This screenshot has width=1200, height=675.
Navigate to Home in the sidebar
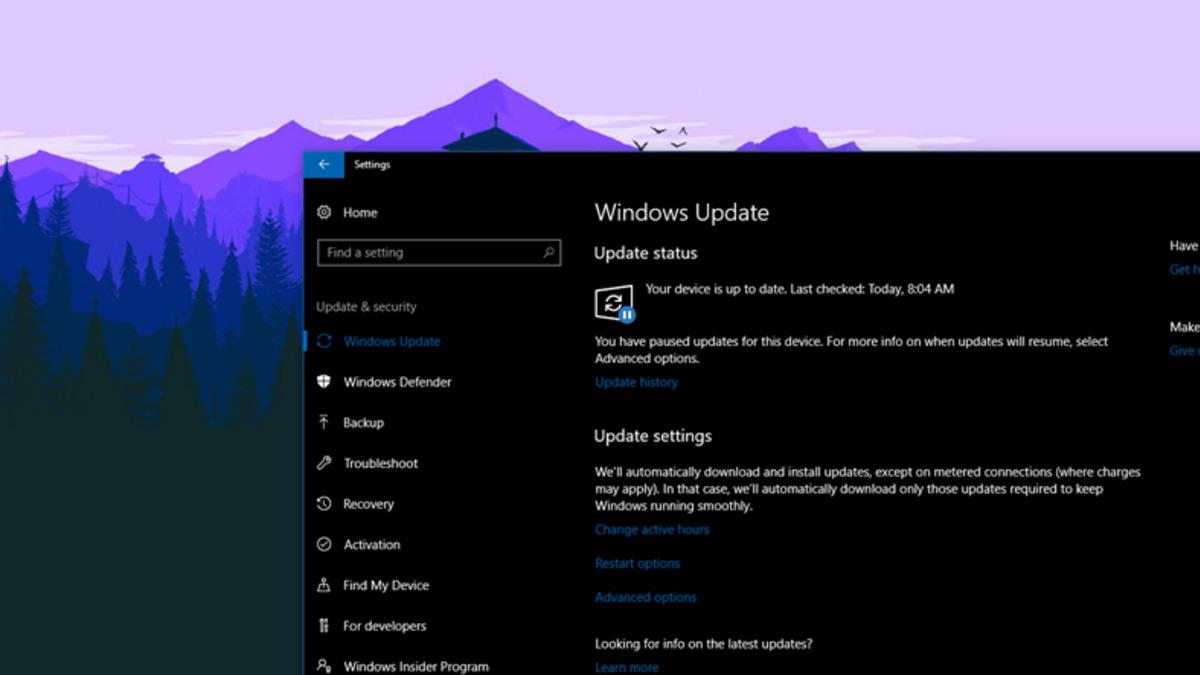pyautogui.click(x=360, y=212)
